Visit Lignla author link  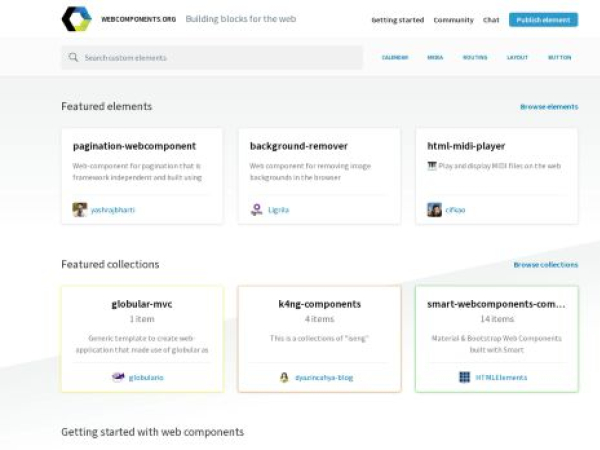279,210
